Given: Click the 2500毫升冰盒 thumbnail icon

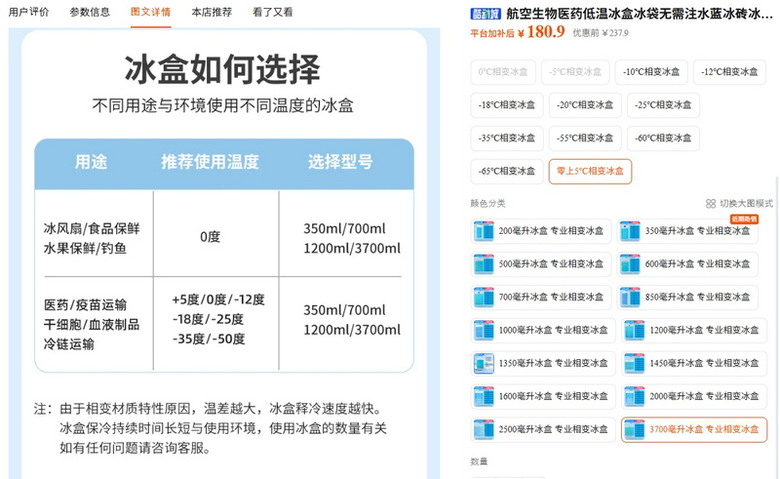Looking at the screenshot, I should 484,430.
